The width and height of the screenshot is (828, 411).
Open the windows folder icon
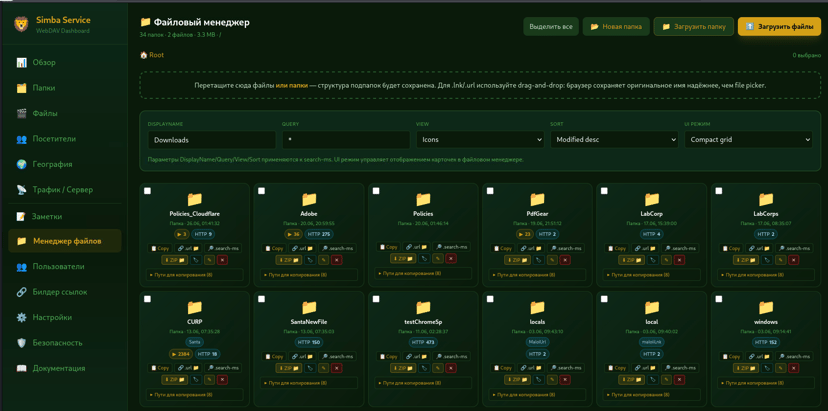coord(766,307)
